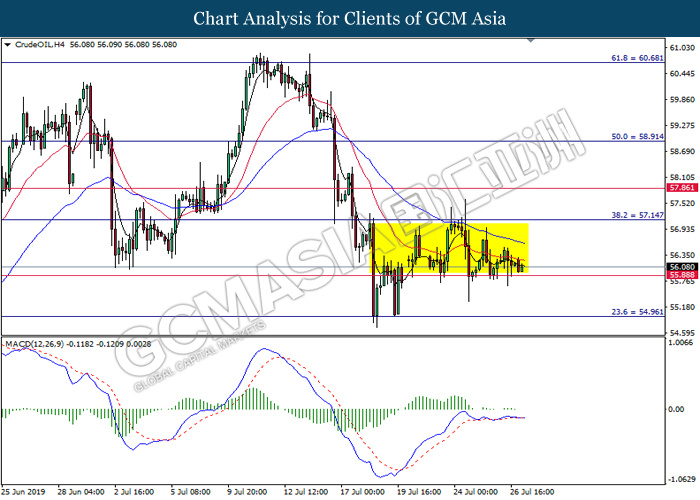Click the 12 Jul 12:00 time label
Image resolution: width=700 pixels, height=500 pixels.
(306, 492)
